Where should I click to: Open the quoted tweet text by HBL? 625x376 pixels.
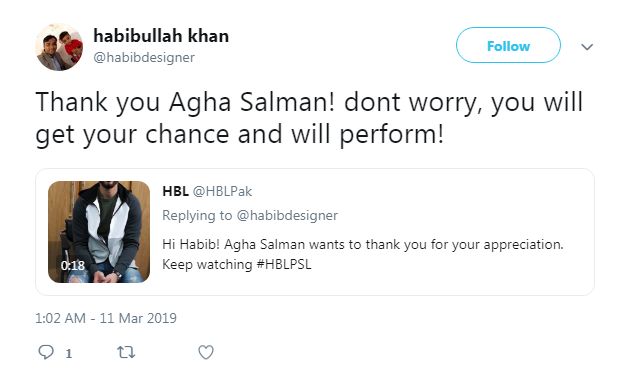point(363,254)
